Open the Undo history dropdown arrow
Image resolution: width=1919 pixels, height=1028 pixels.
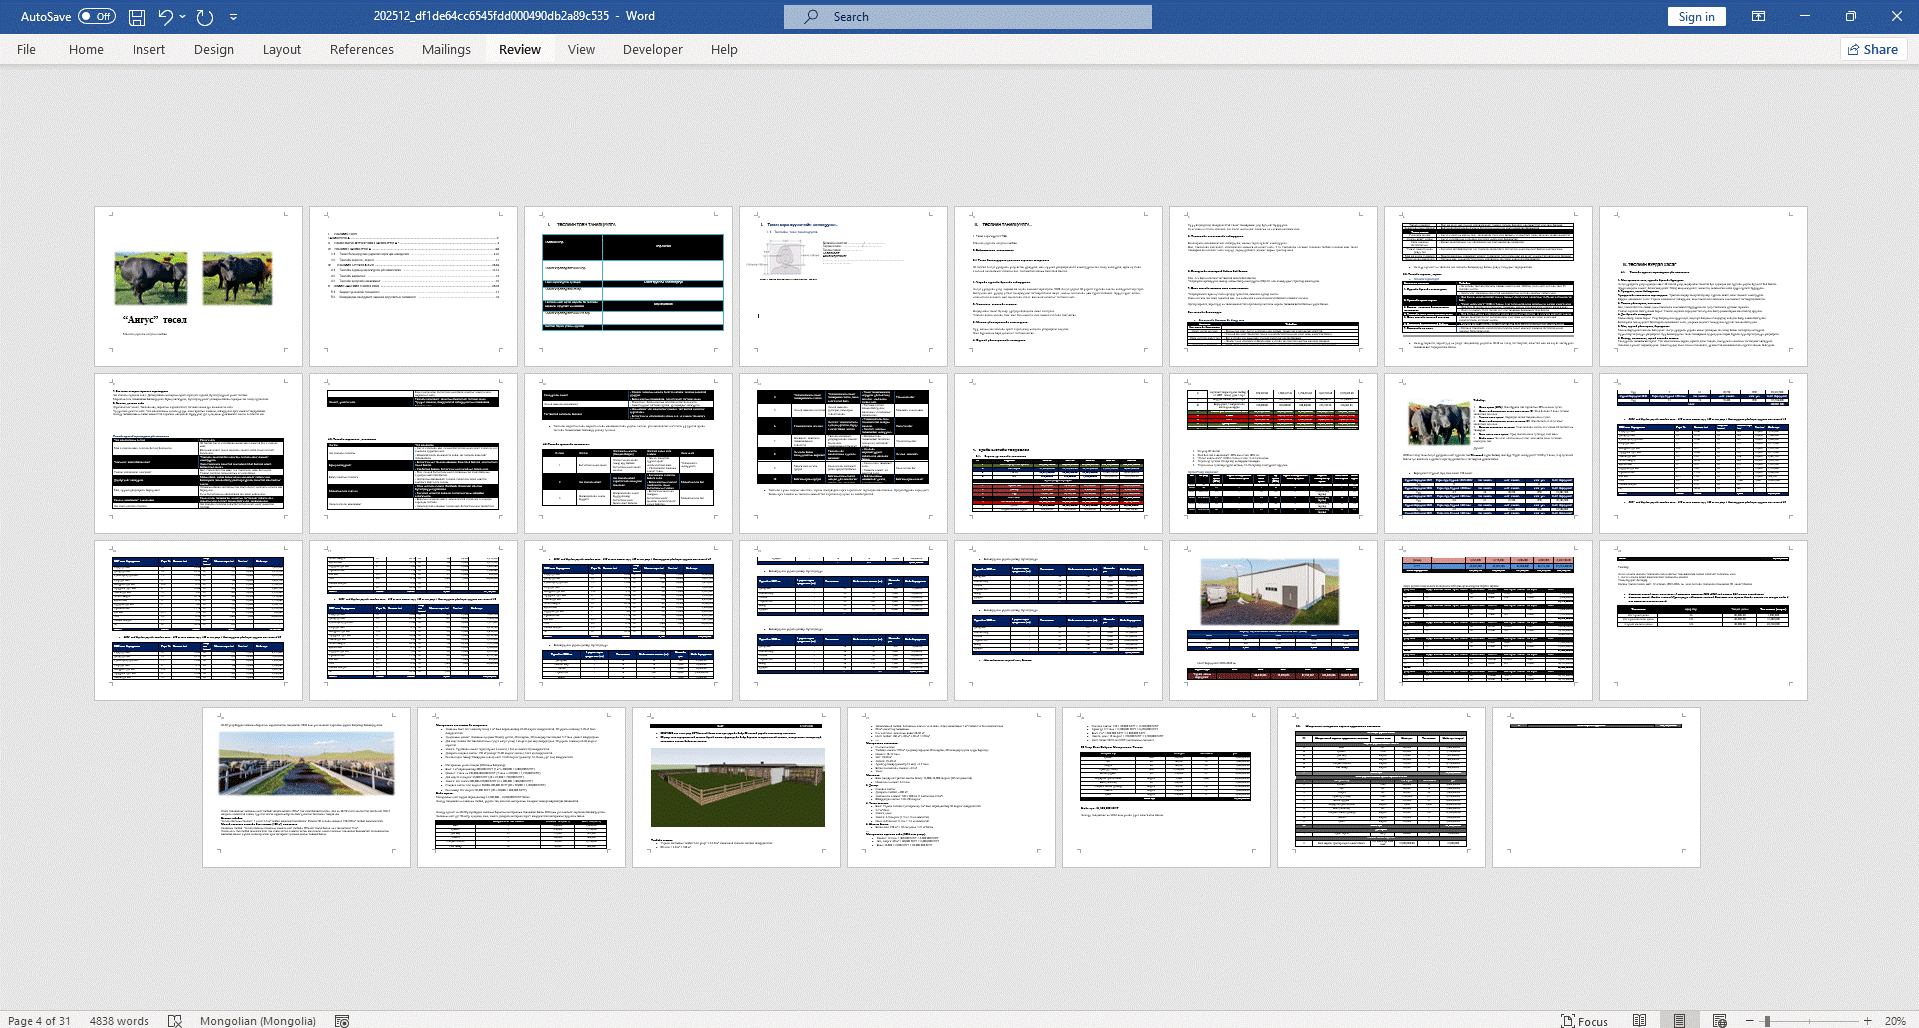(x=183, y=17)
